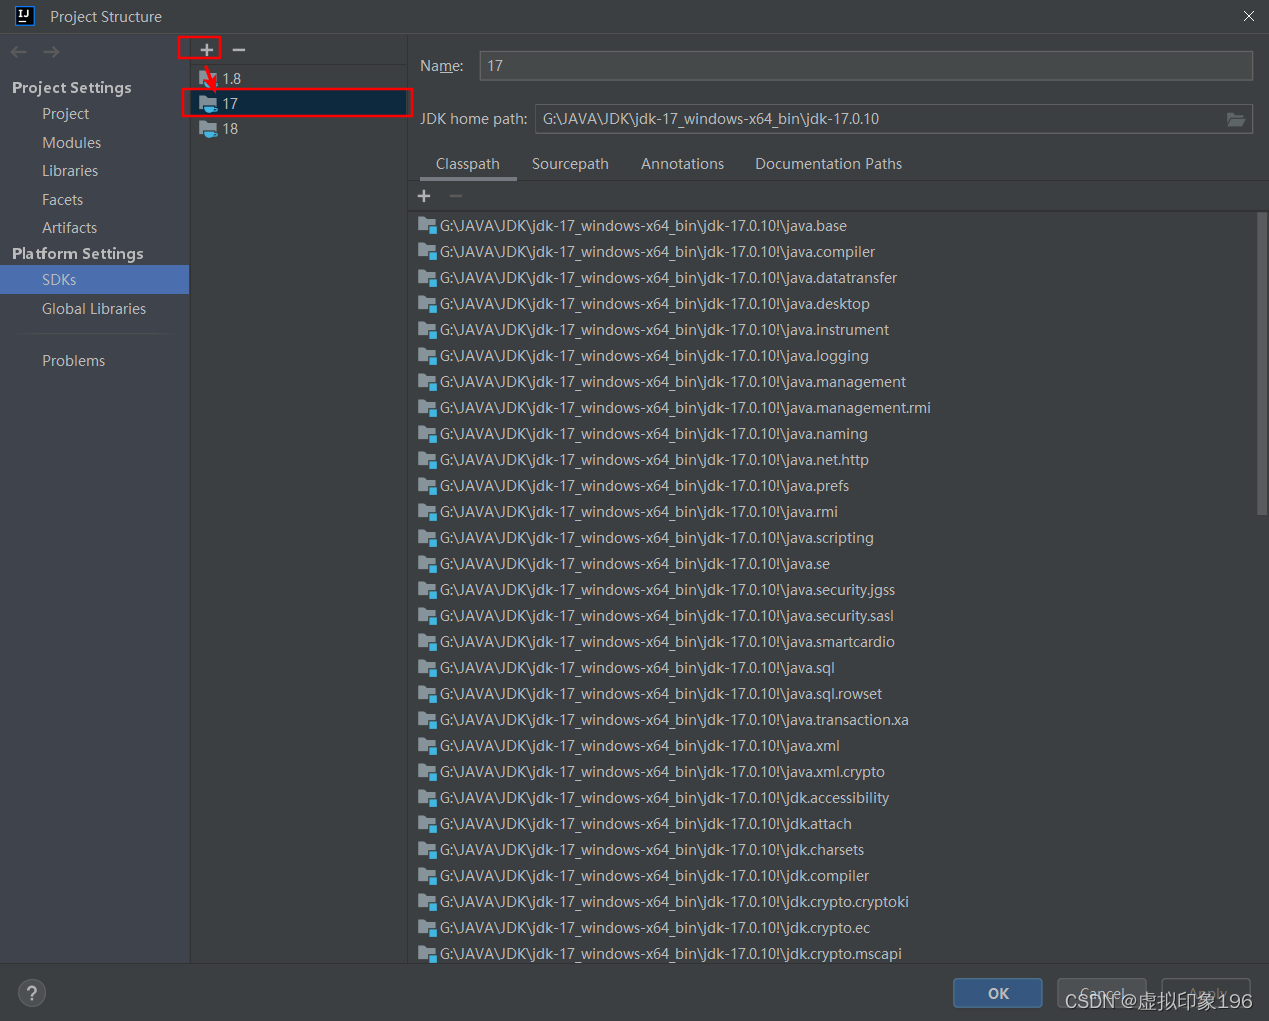This screenshot has height=1021, width=1269.
Task: Click inside the Name input field
Action: (865, 66)
